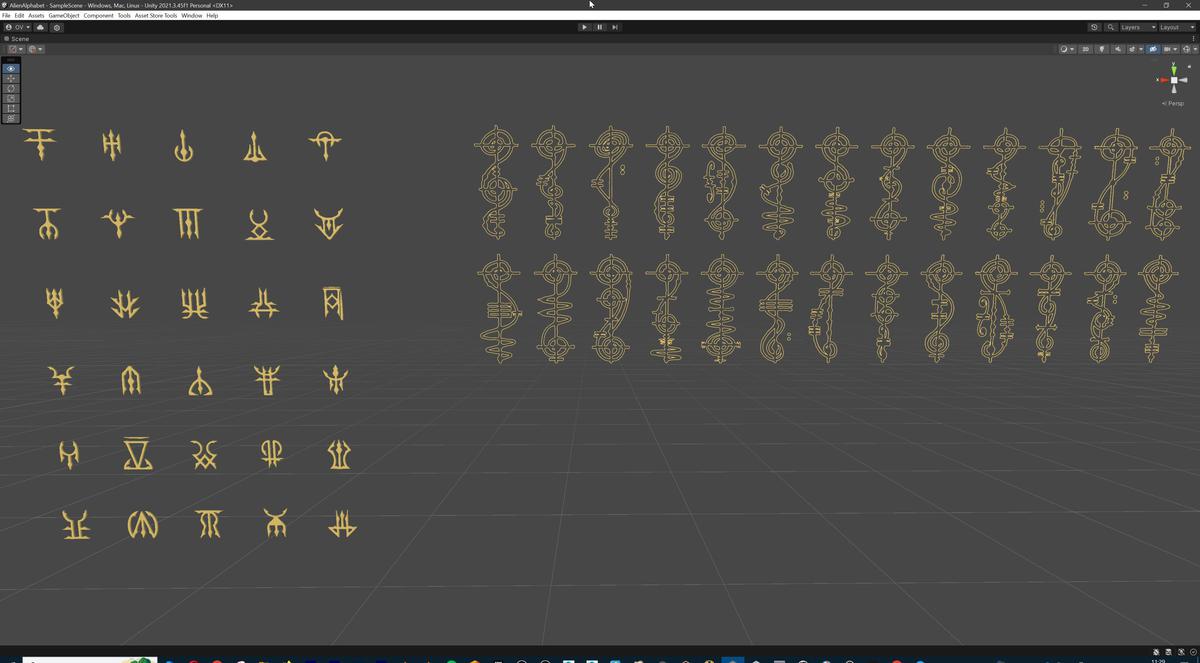Image resolution: width=1200 pixels, height=663 pixels.
Task: Select the Scale tool
Action: (10, 98)
